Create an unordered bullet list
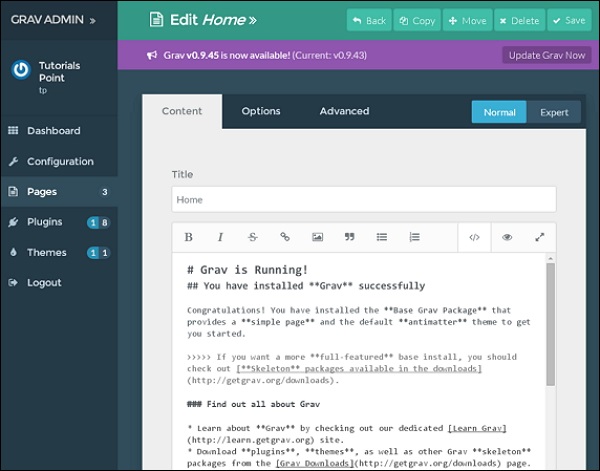 click(x=381, y=237)
